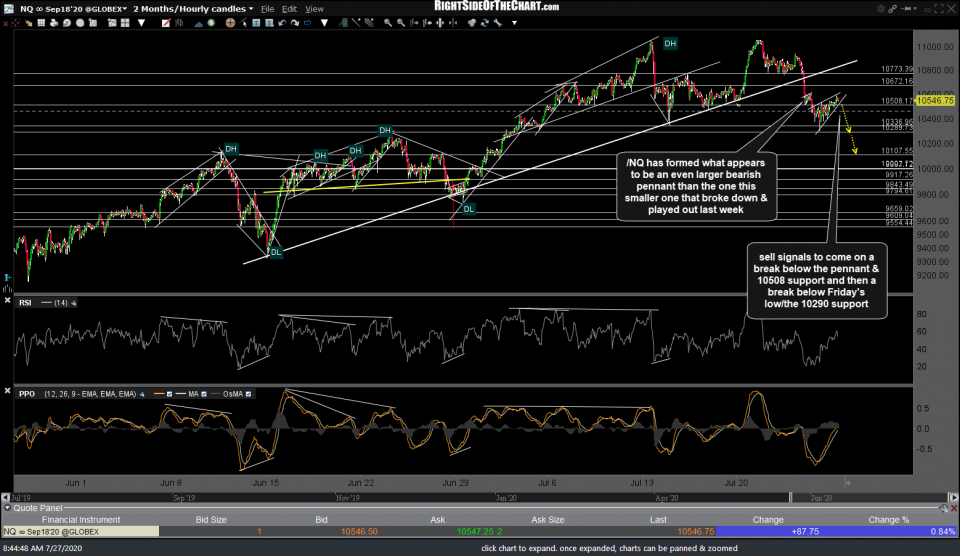960x556 pixels.
Task: Click the wrench configuration icon
Action: pyautogui.click(x=498, y=23)
